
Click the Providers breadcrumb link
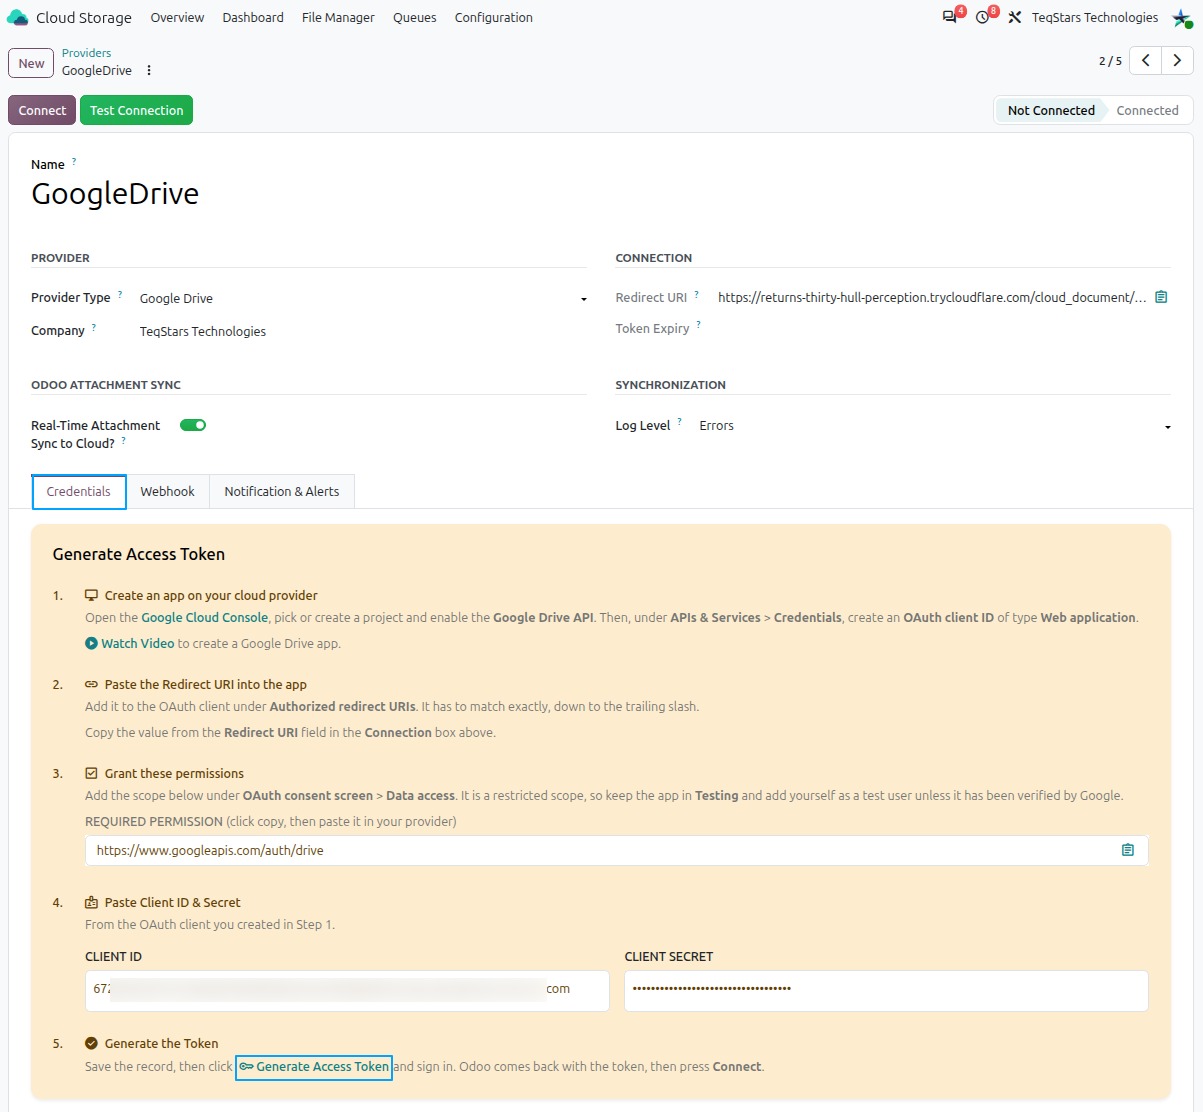coord(86,53)
